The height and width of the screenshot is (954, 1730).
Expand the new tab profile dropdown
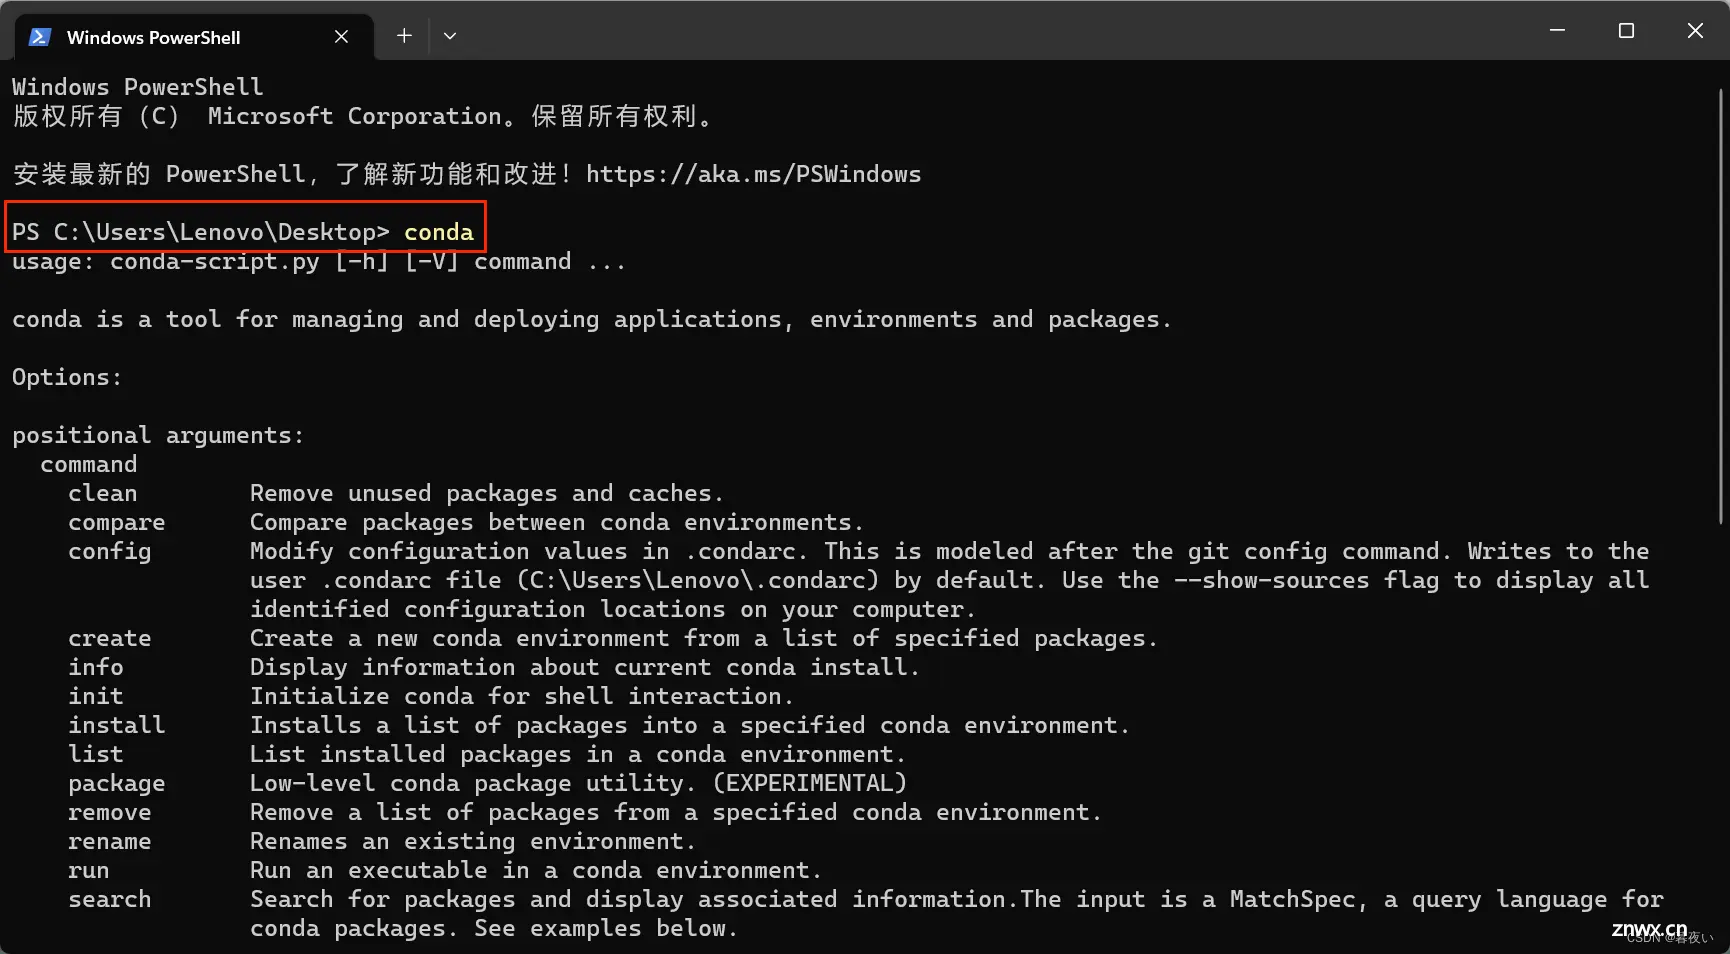(450, 36)
